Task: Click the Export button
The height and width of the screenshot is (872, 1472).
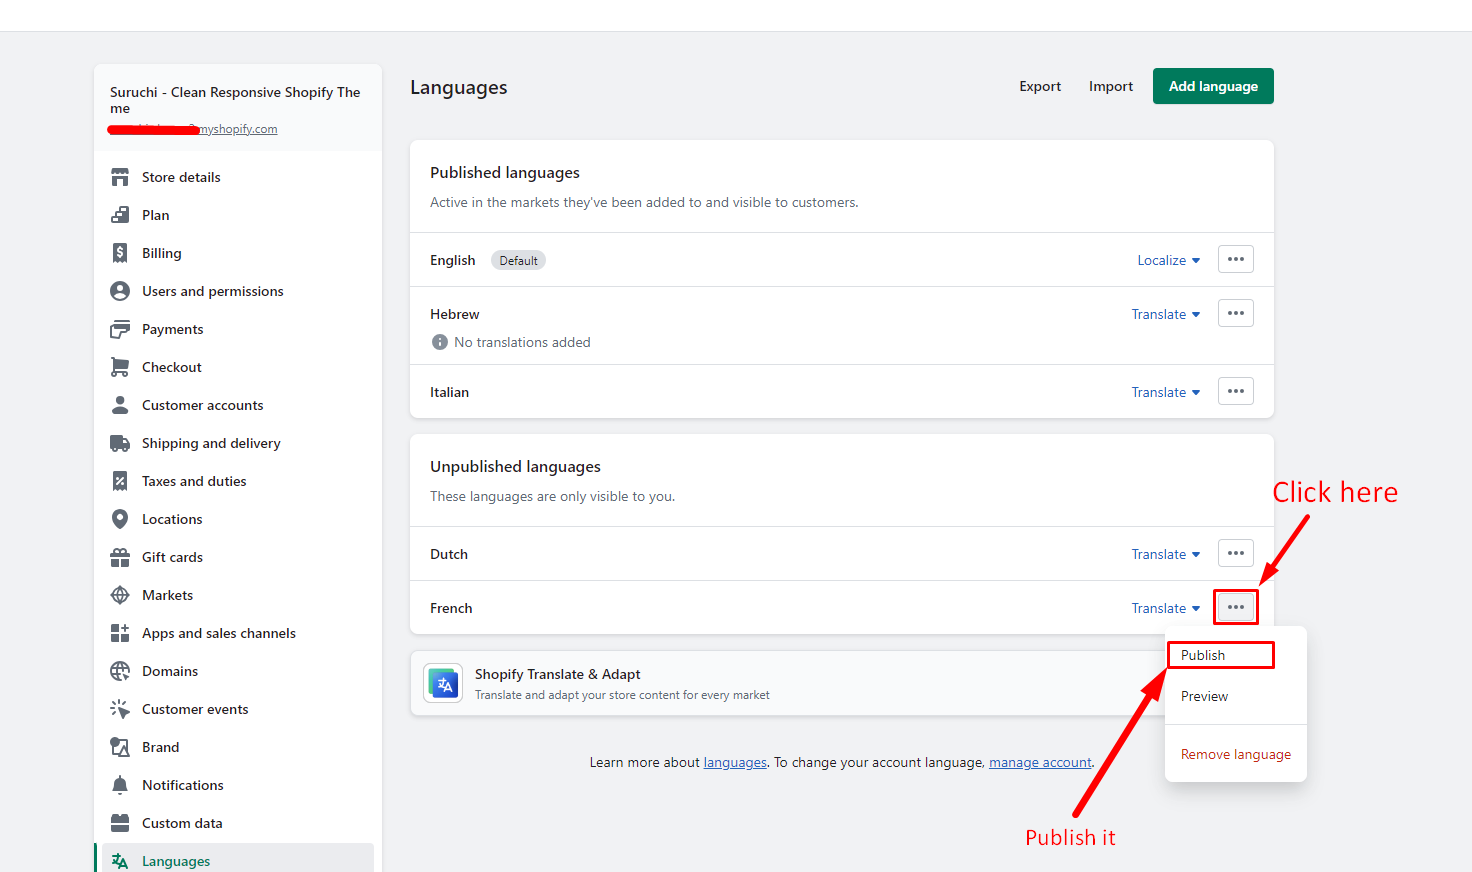Action: pyautogui.click(x=1039, y=87)
